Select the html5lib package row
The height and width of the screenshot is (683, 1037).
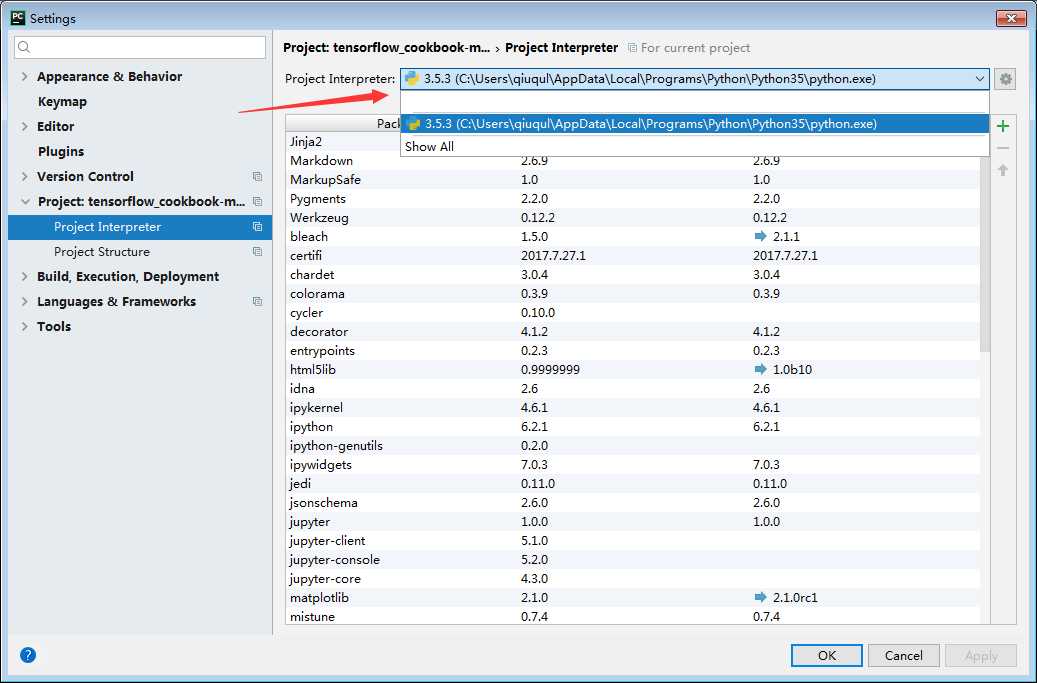tap(633, 370)
